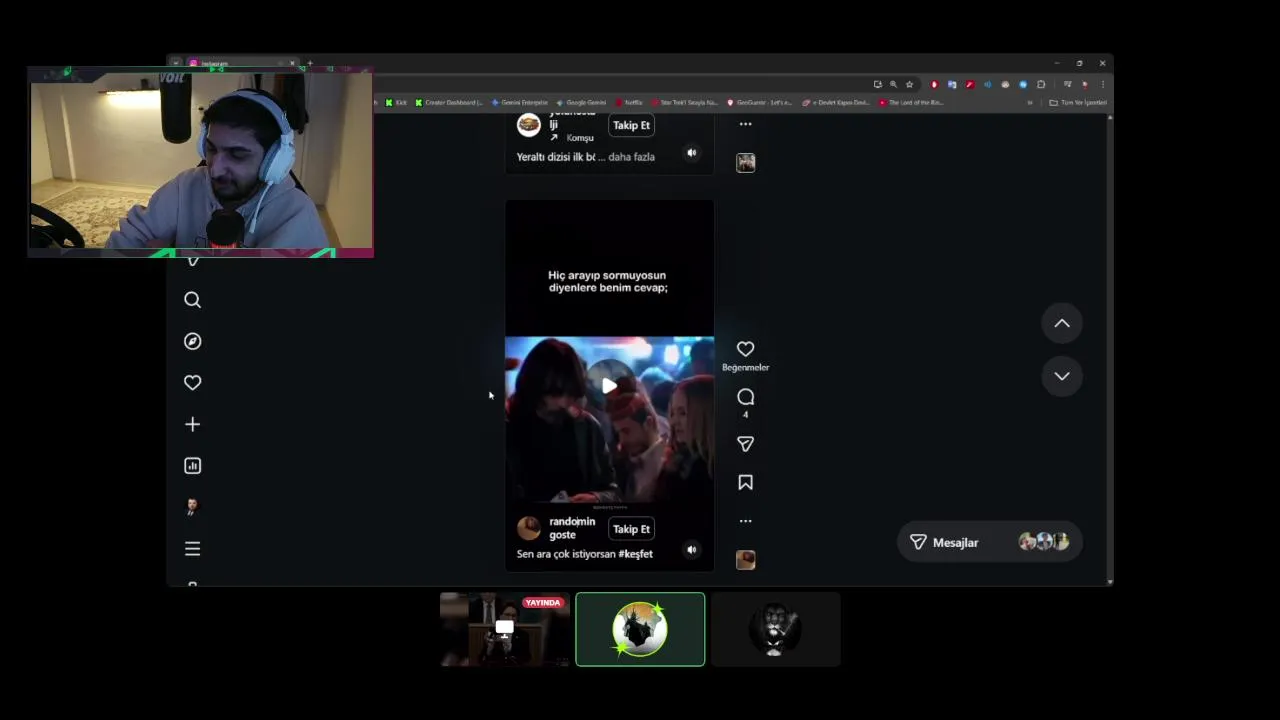Open Tüm Yer İşaretleri folder
1280x720 pixels.
click(x=1078, y=102)
